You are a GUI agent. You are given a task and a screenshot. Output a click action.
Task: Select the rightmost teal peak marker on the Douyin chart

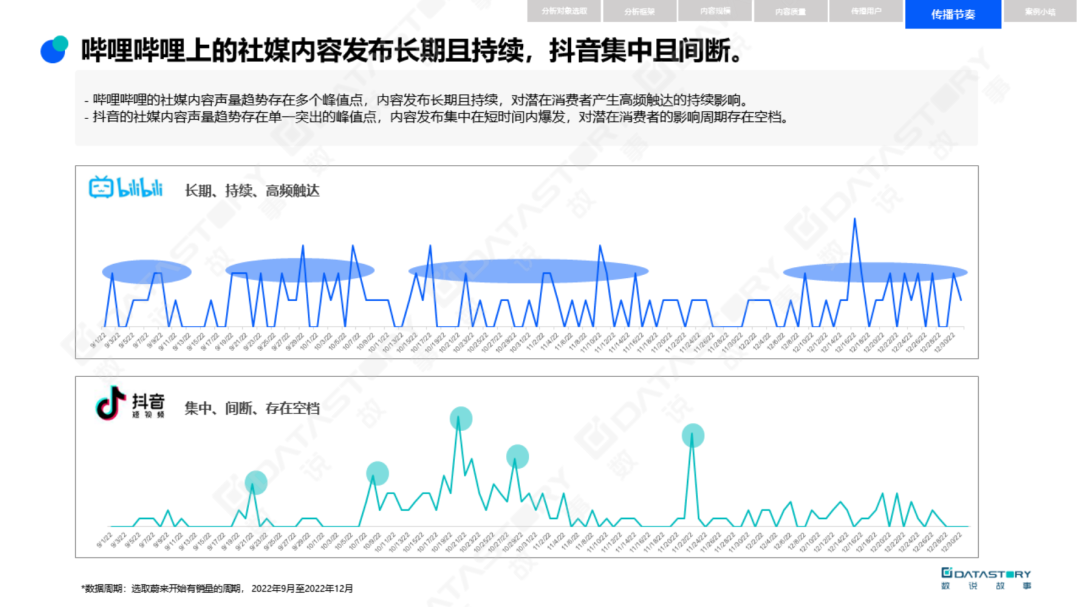(x=693, y=435)
